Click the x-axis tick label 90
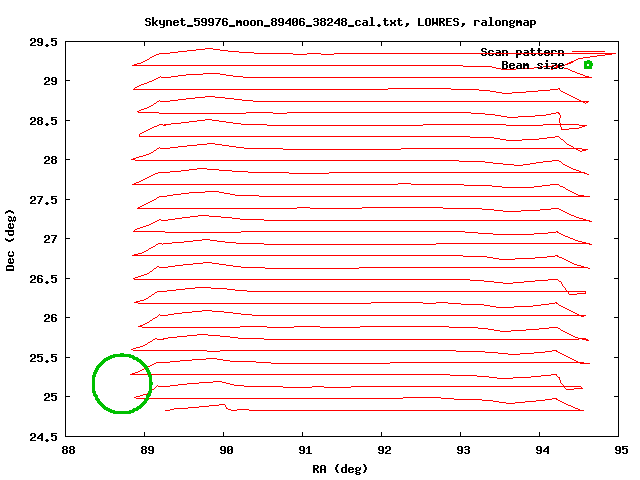Screen dimensions: 640x480 tap(226, 450)
